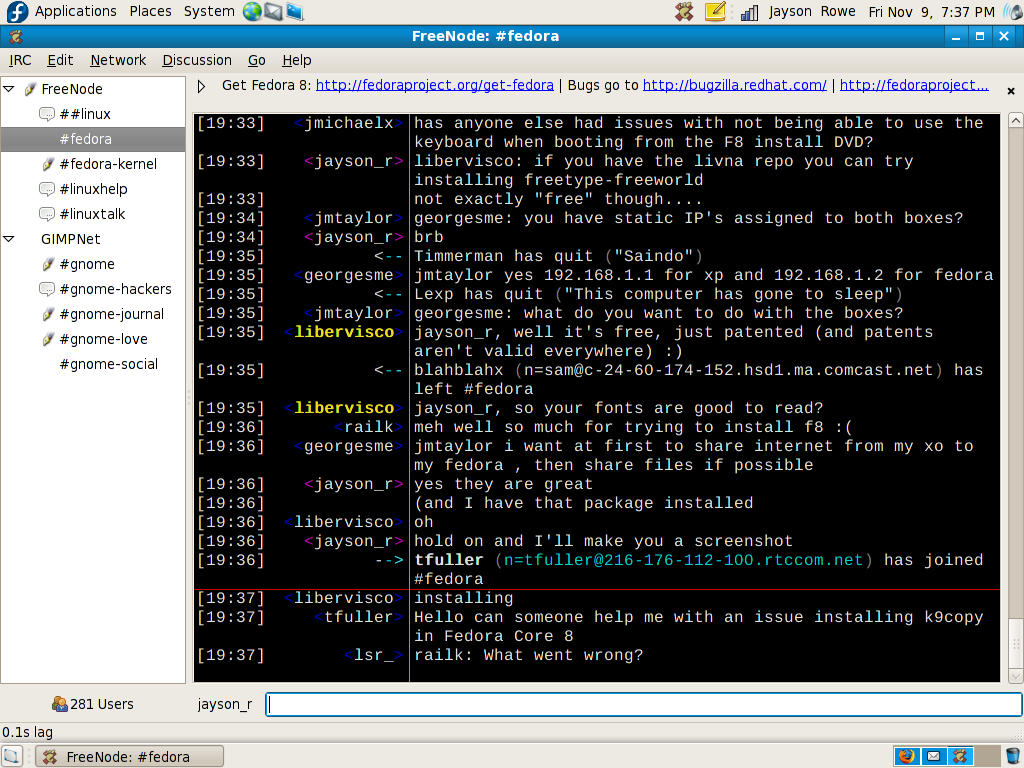Click the #linuxtalk speech bubble icon
Viewport: 1024px width, 768px height.
click(46, 215)
